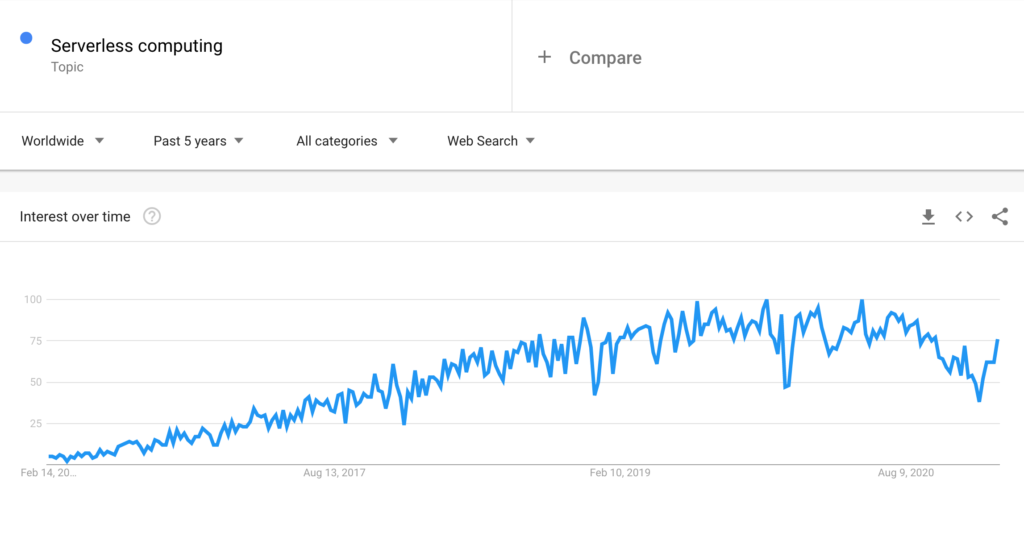Click the Interest over time heading
The width and height of the screenshot is (1024, 541).
point(75,217)
